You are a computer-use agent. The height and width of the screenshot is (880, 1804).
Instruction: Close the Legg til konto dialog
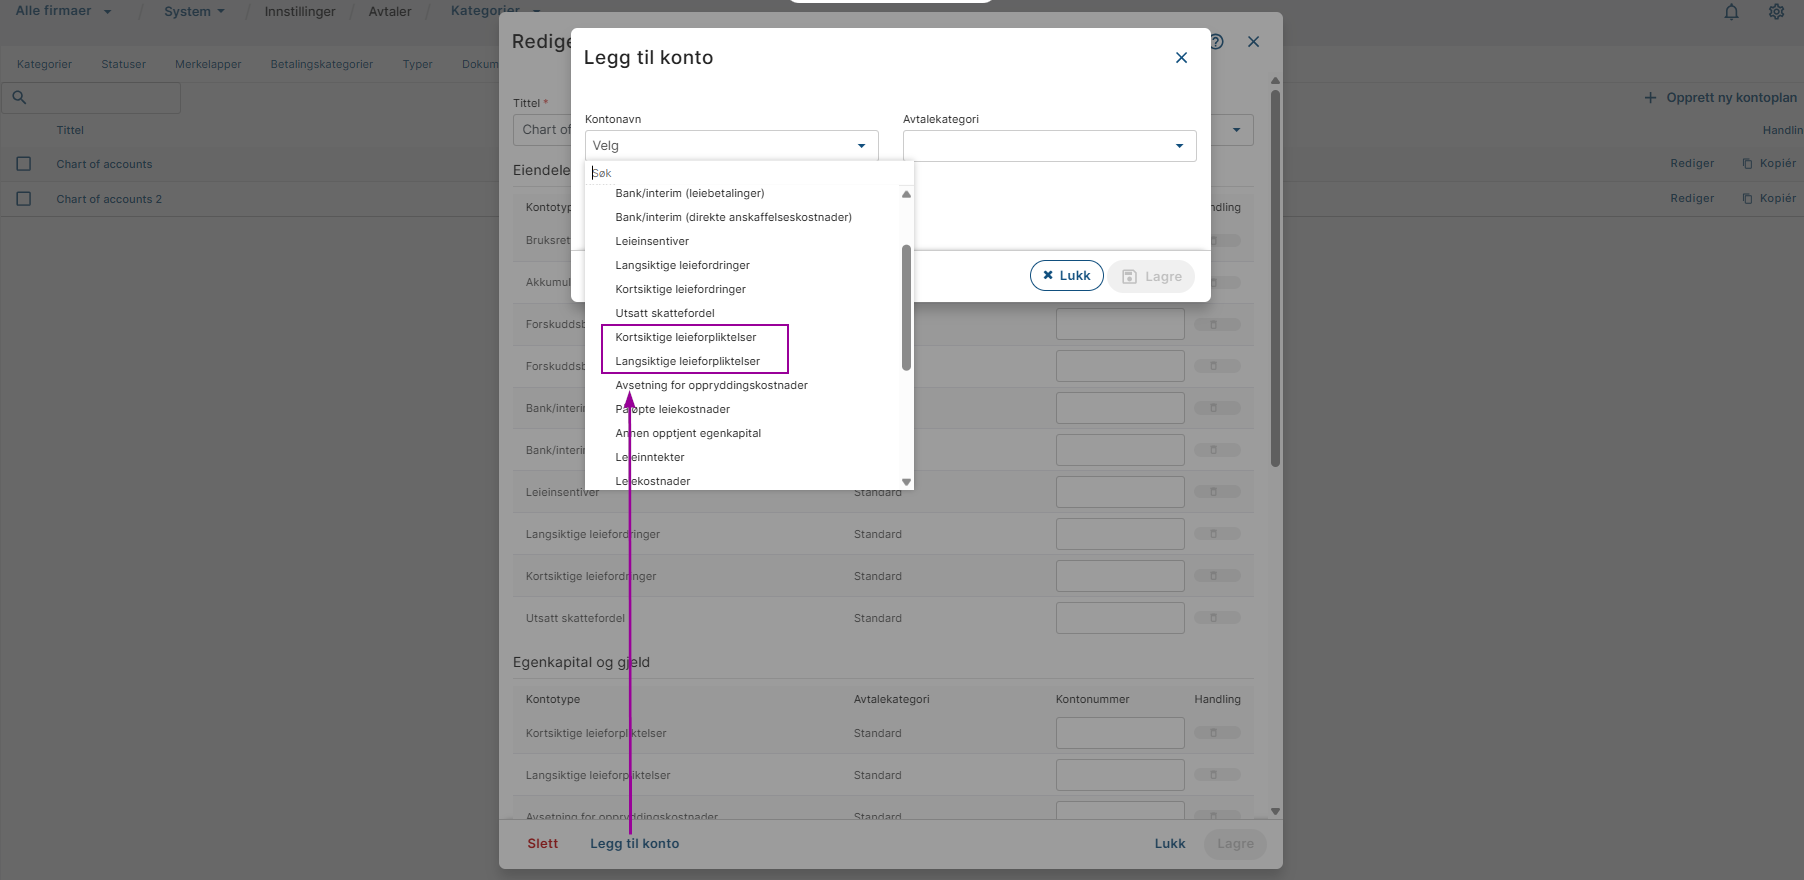click(x=1181, y=58)
